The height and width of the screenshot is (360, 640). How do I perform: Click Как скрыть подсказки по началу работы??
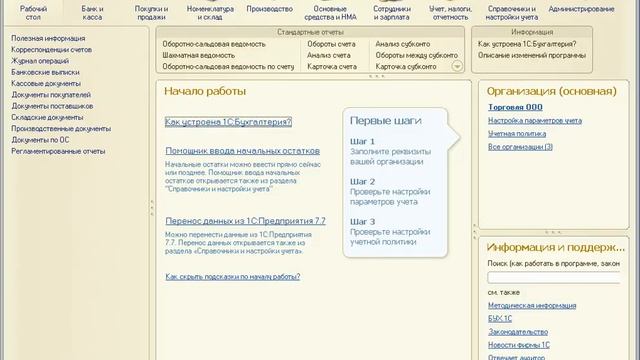tap(233, 277)
